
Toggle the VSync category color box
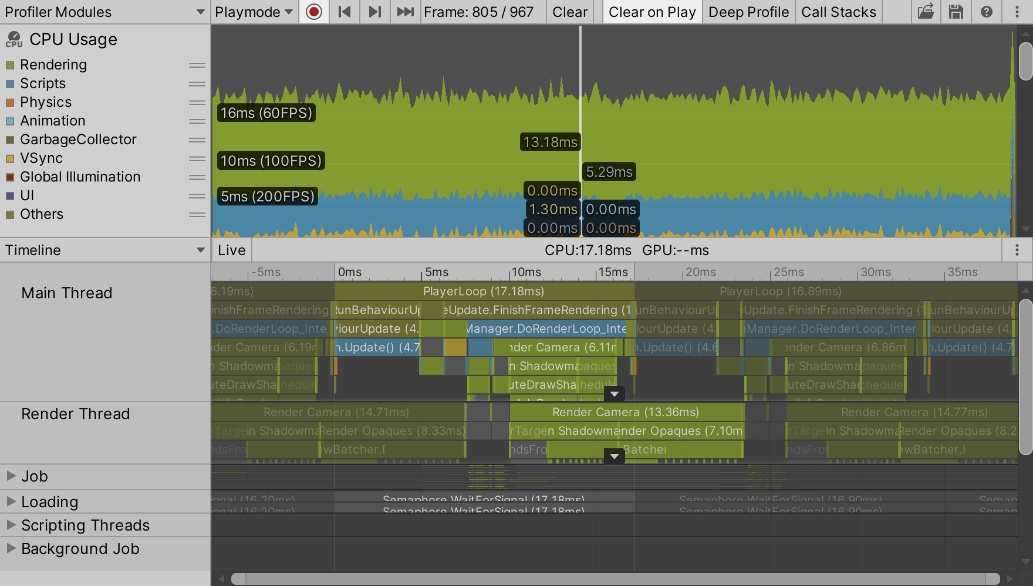(x=10, y=159)
